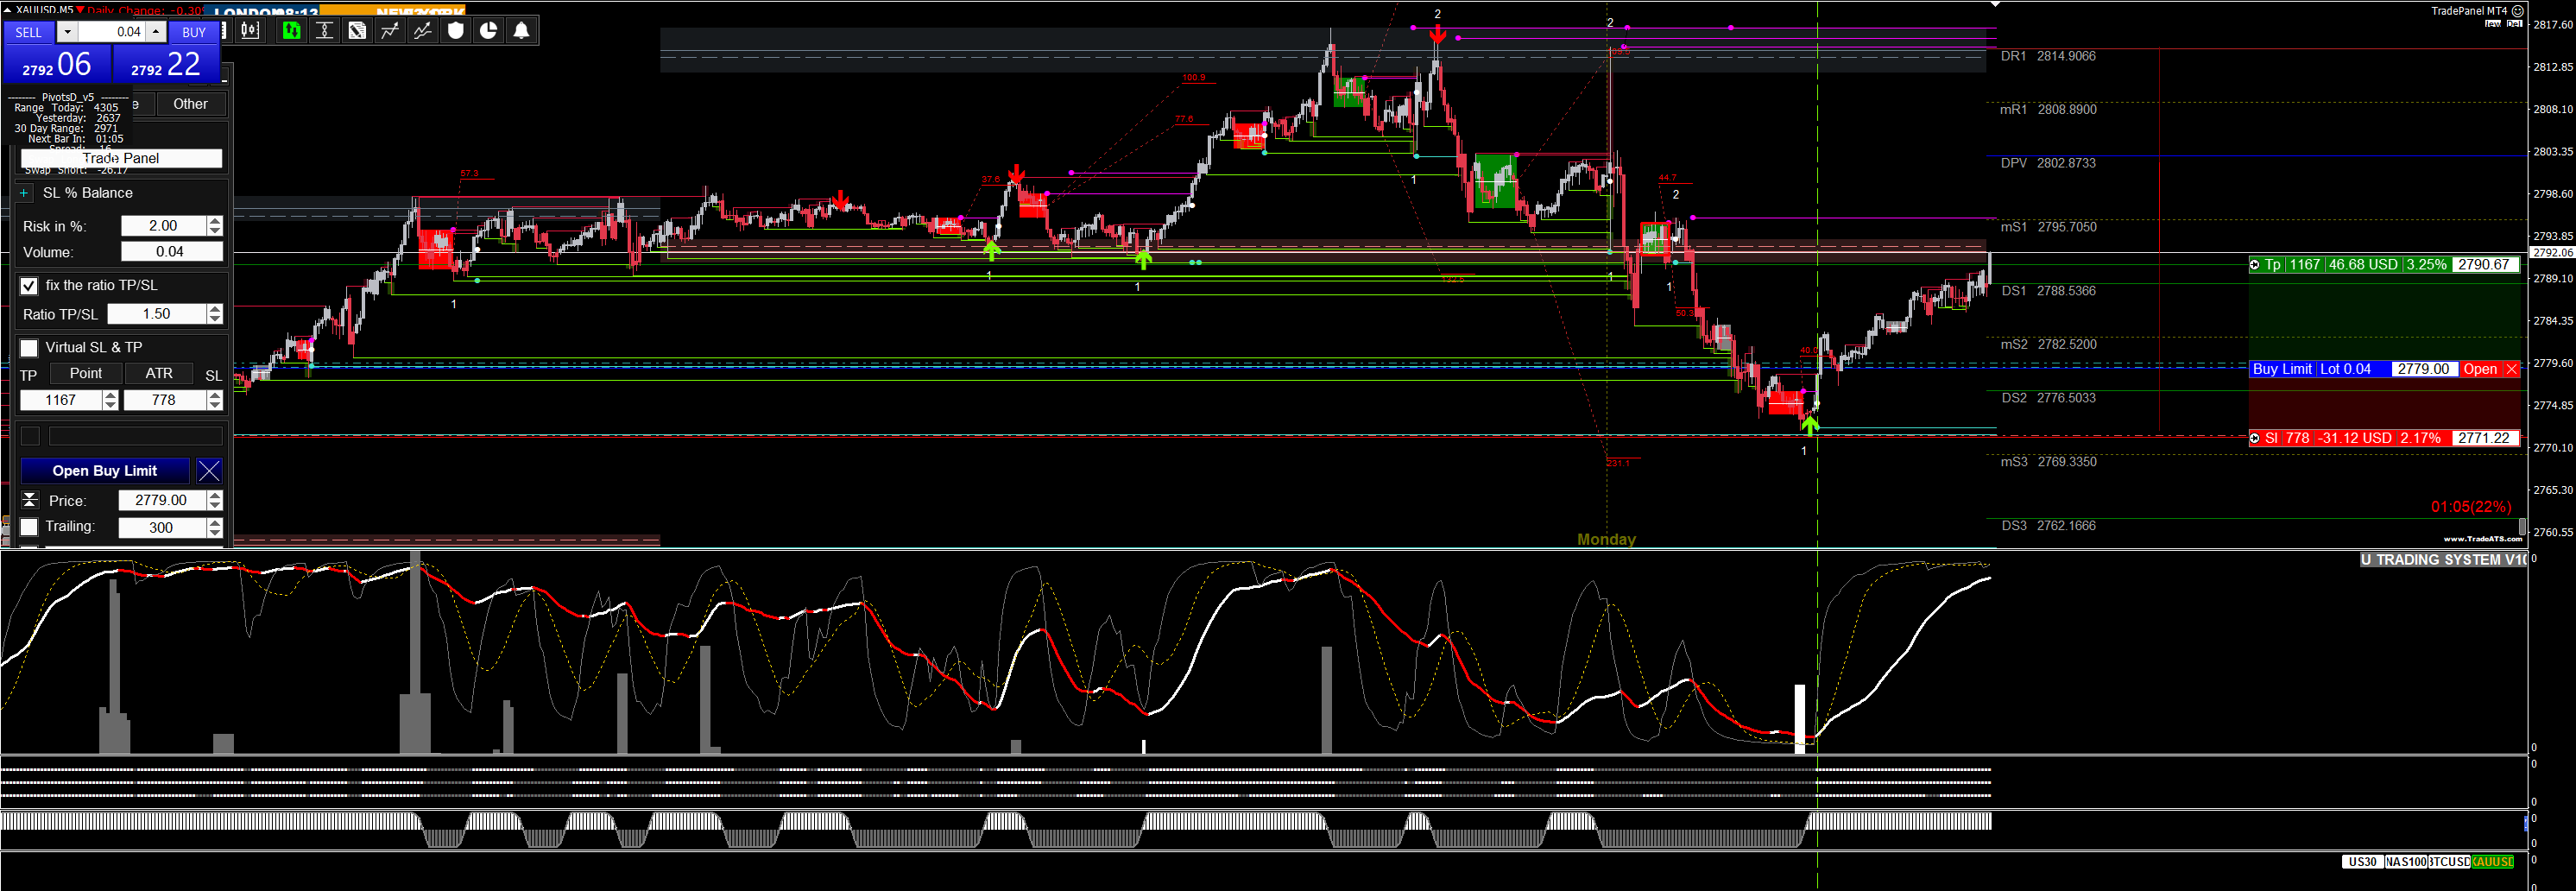Click the candlestick chart toolbar icon

[x=250, y=31]
